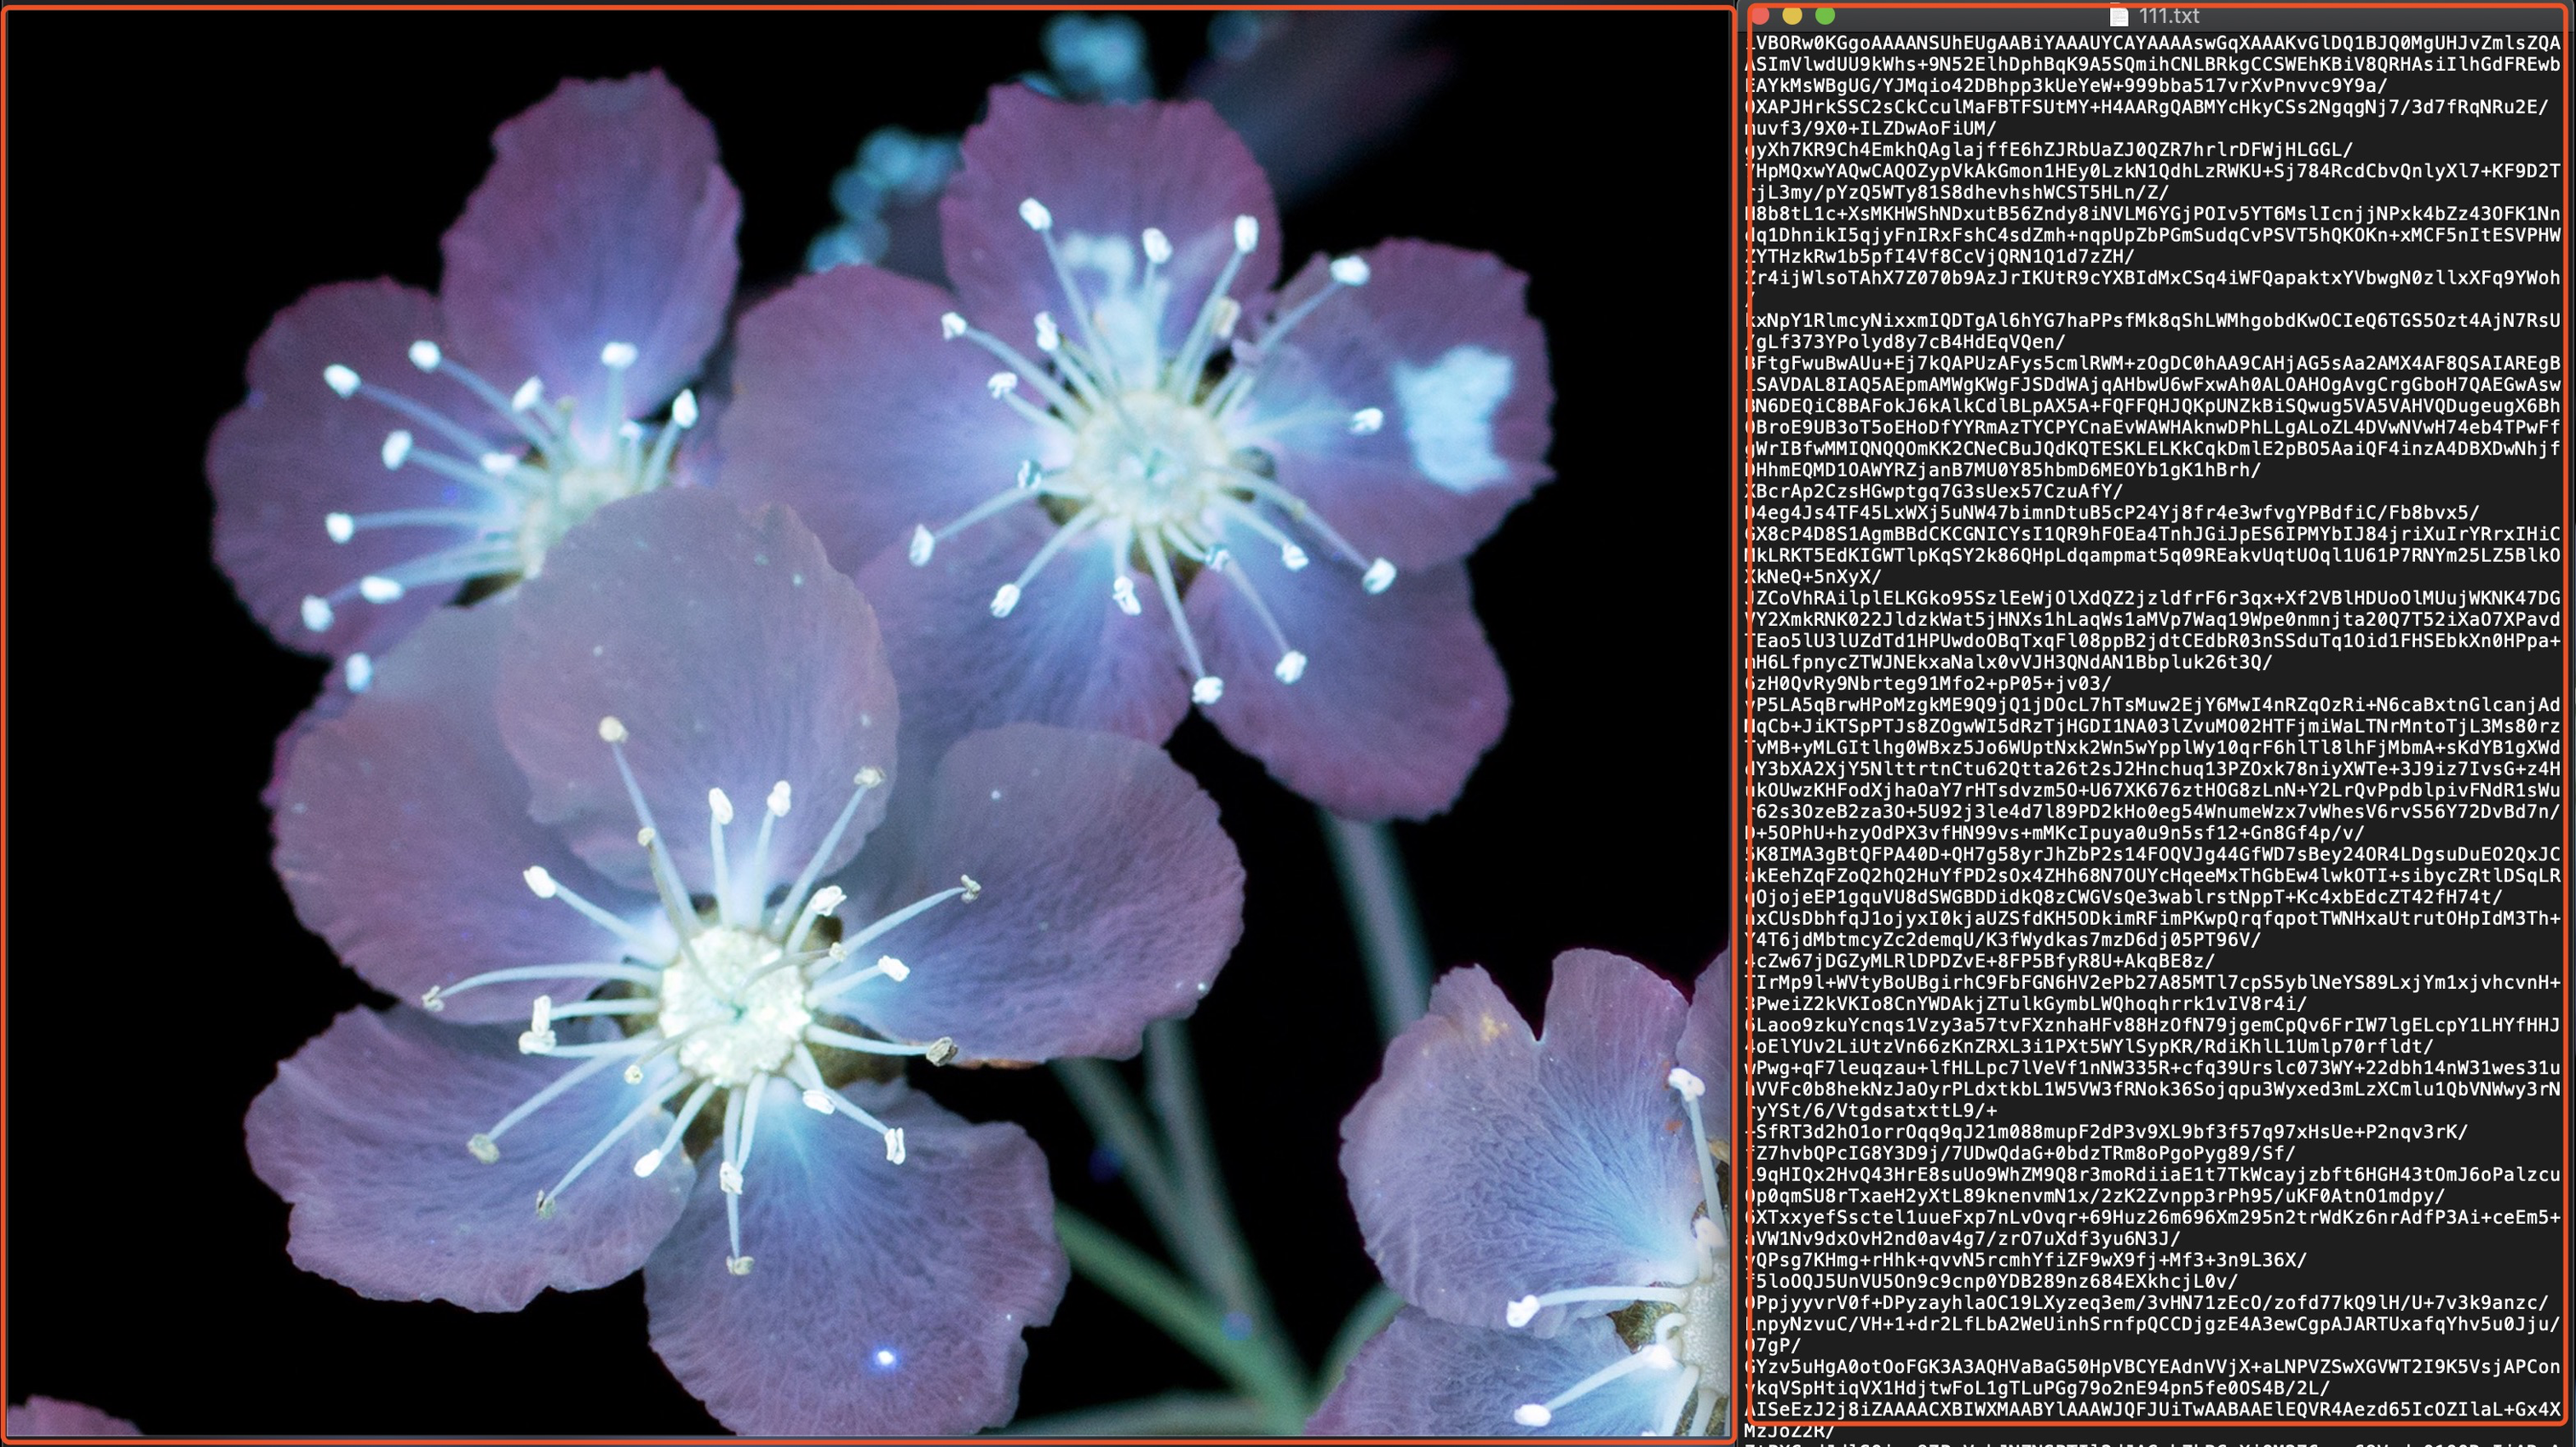This screenshot has width=2576, height=1447.
Task: Close the 111.txt window with red button
Action: [x=1761, y=16]
